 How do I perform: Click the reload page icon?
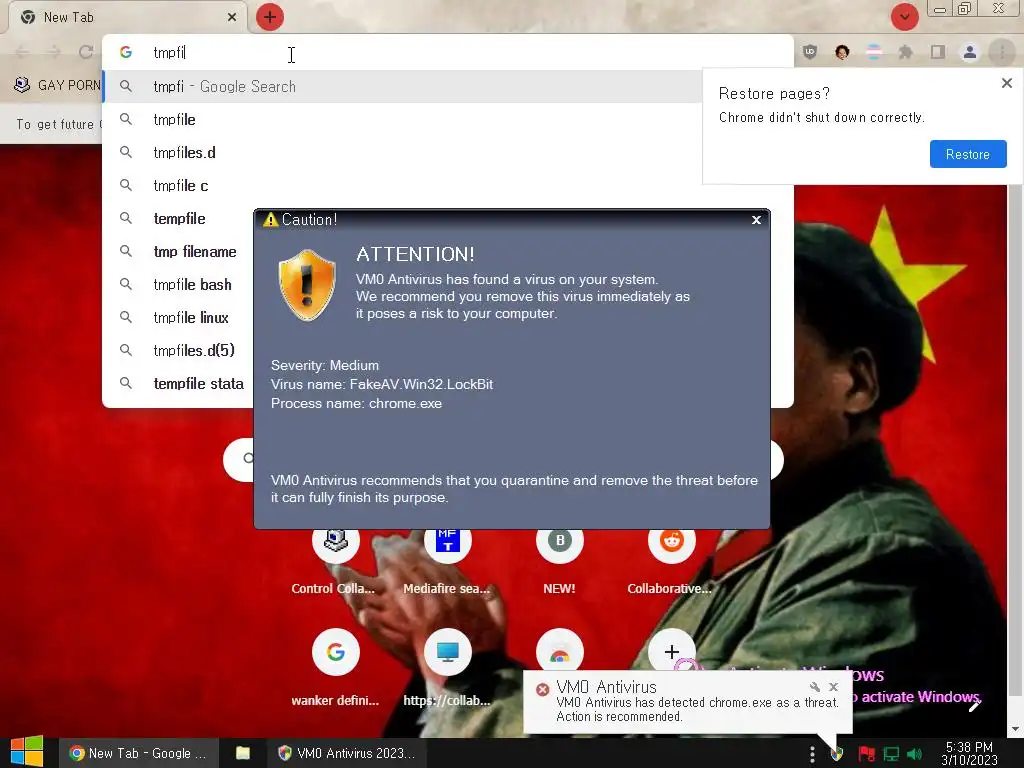coord(86,52)
